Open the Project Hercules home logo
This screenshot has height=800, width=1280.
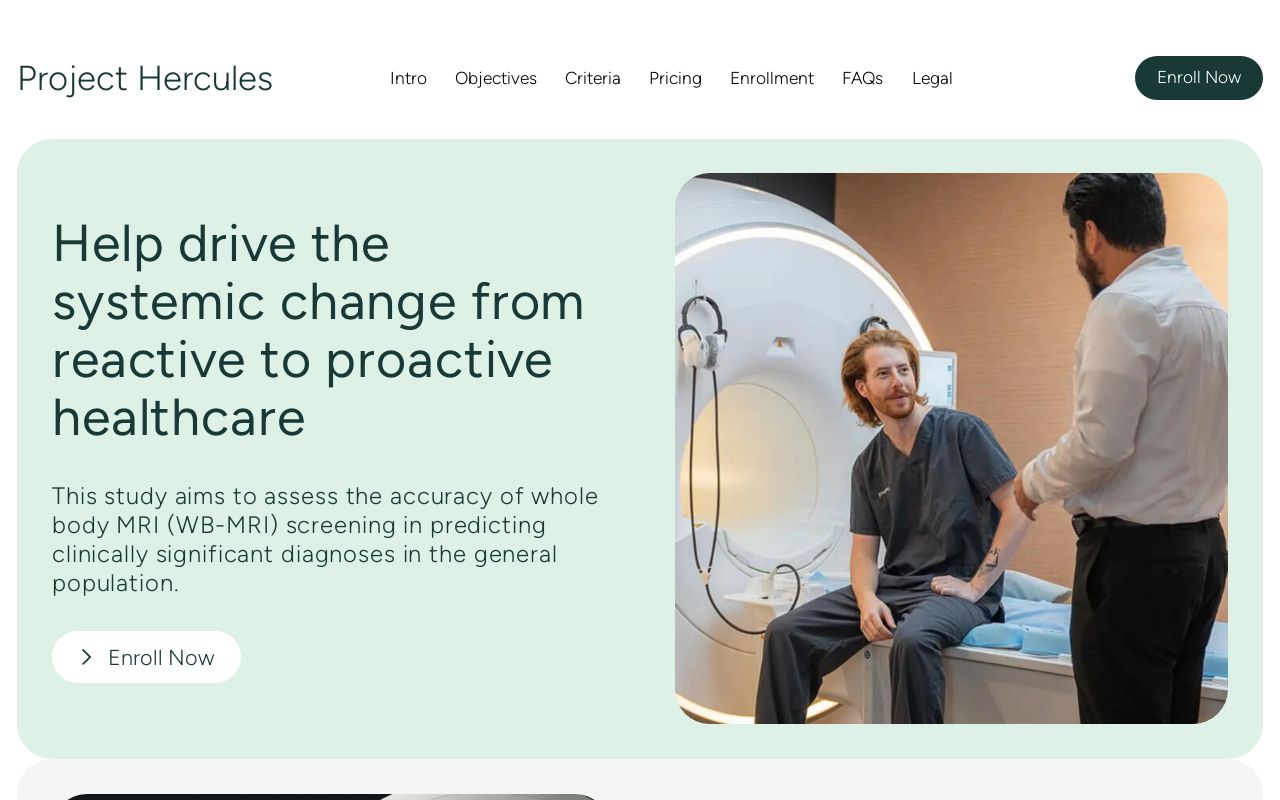point(145,78)
